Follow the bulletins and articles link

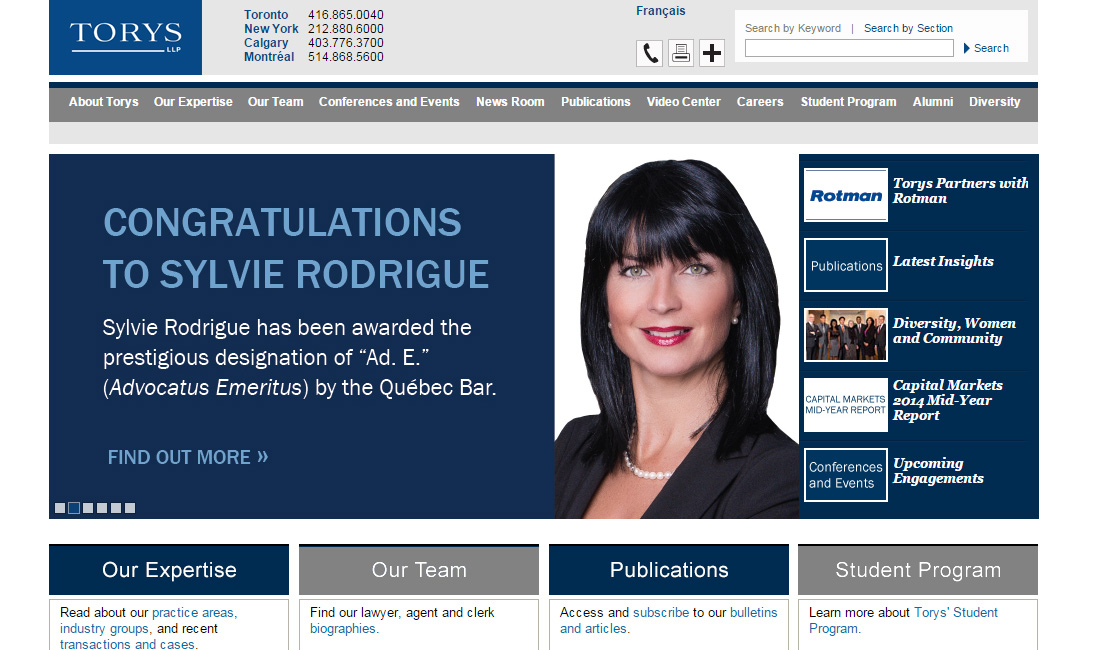[x=669, y=621]
